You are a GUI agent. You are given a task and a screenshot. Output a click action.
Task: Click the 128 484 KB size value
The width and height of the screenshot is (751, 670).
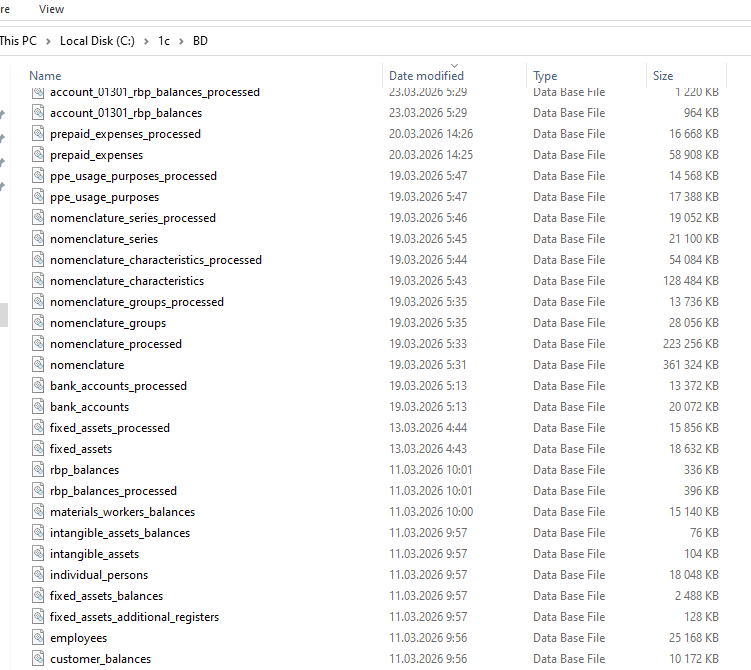pyautogui.click(x=691, y=281)
